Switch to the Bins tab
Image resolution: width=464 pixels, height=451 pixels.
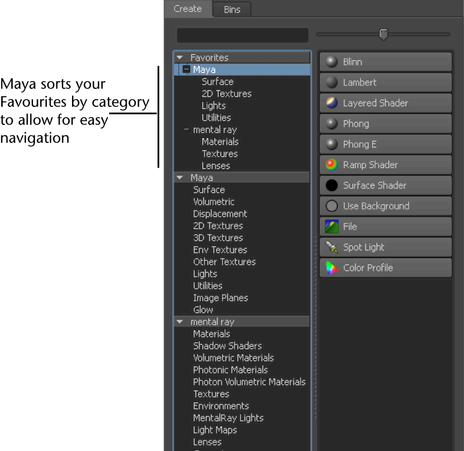pos(232,9)
